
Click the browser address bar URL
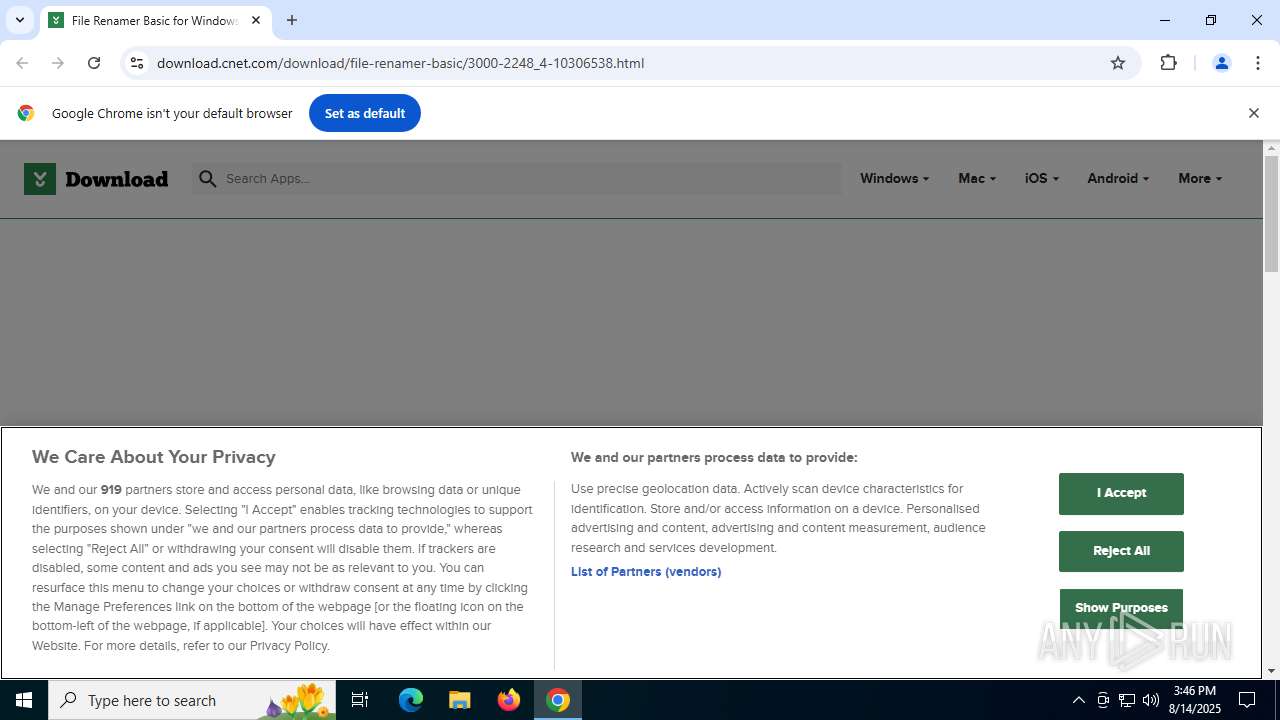pyautogui.click(x=400, y=63)
